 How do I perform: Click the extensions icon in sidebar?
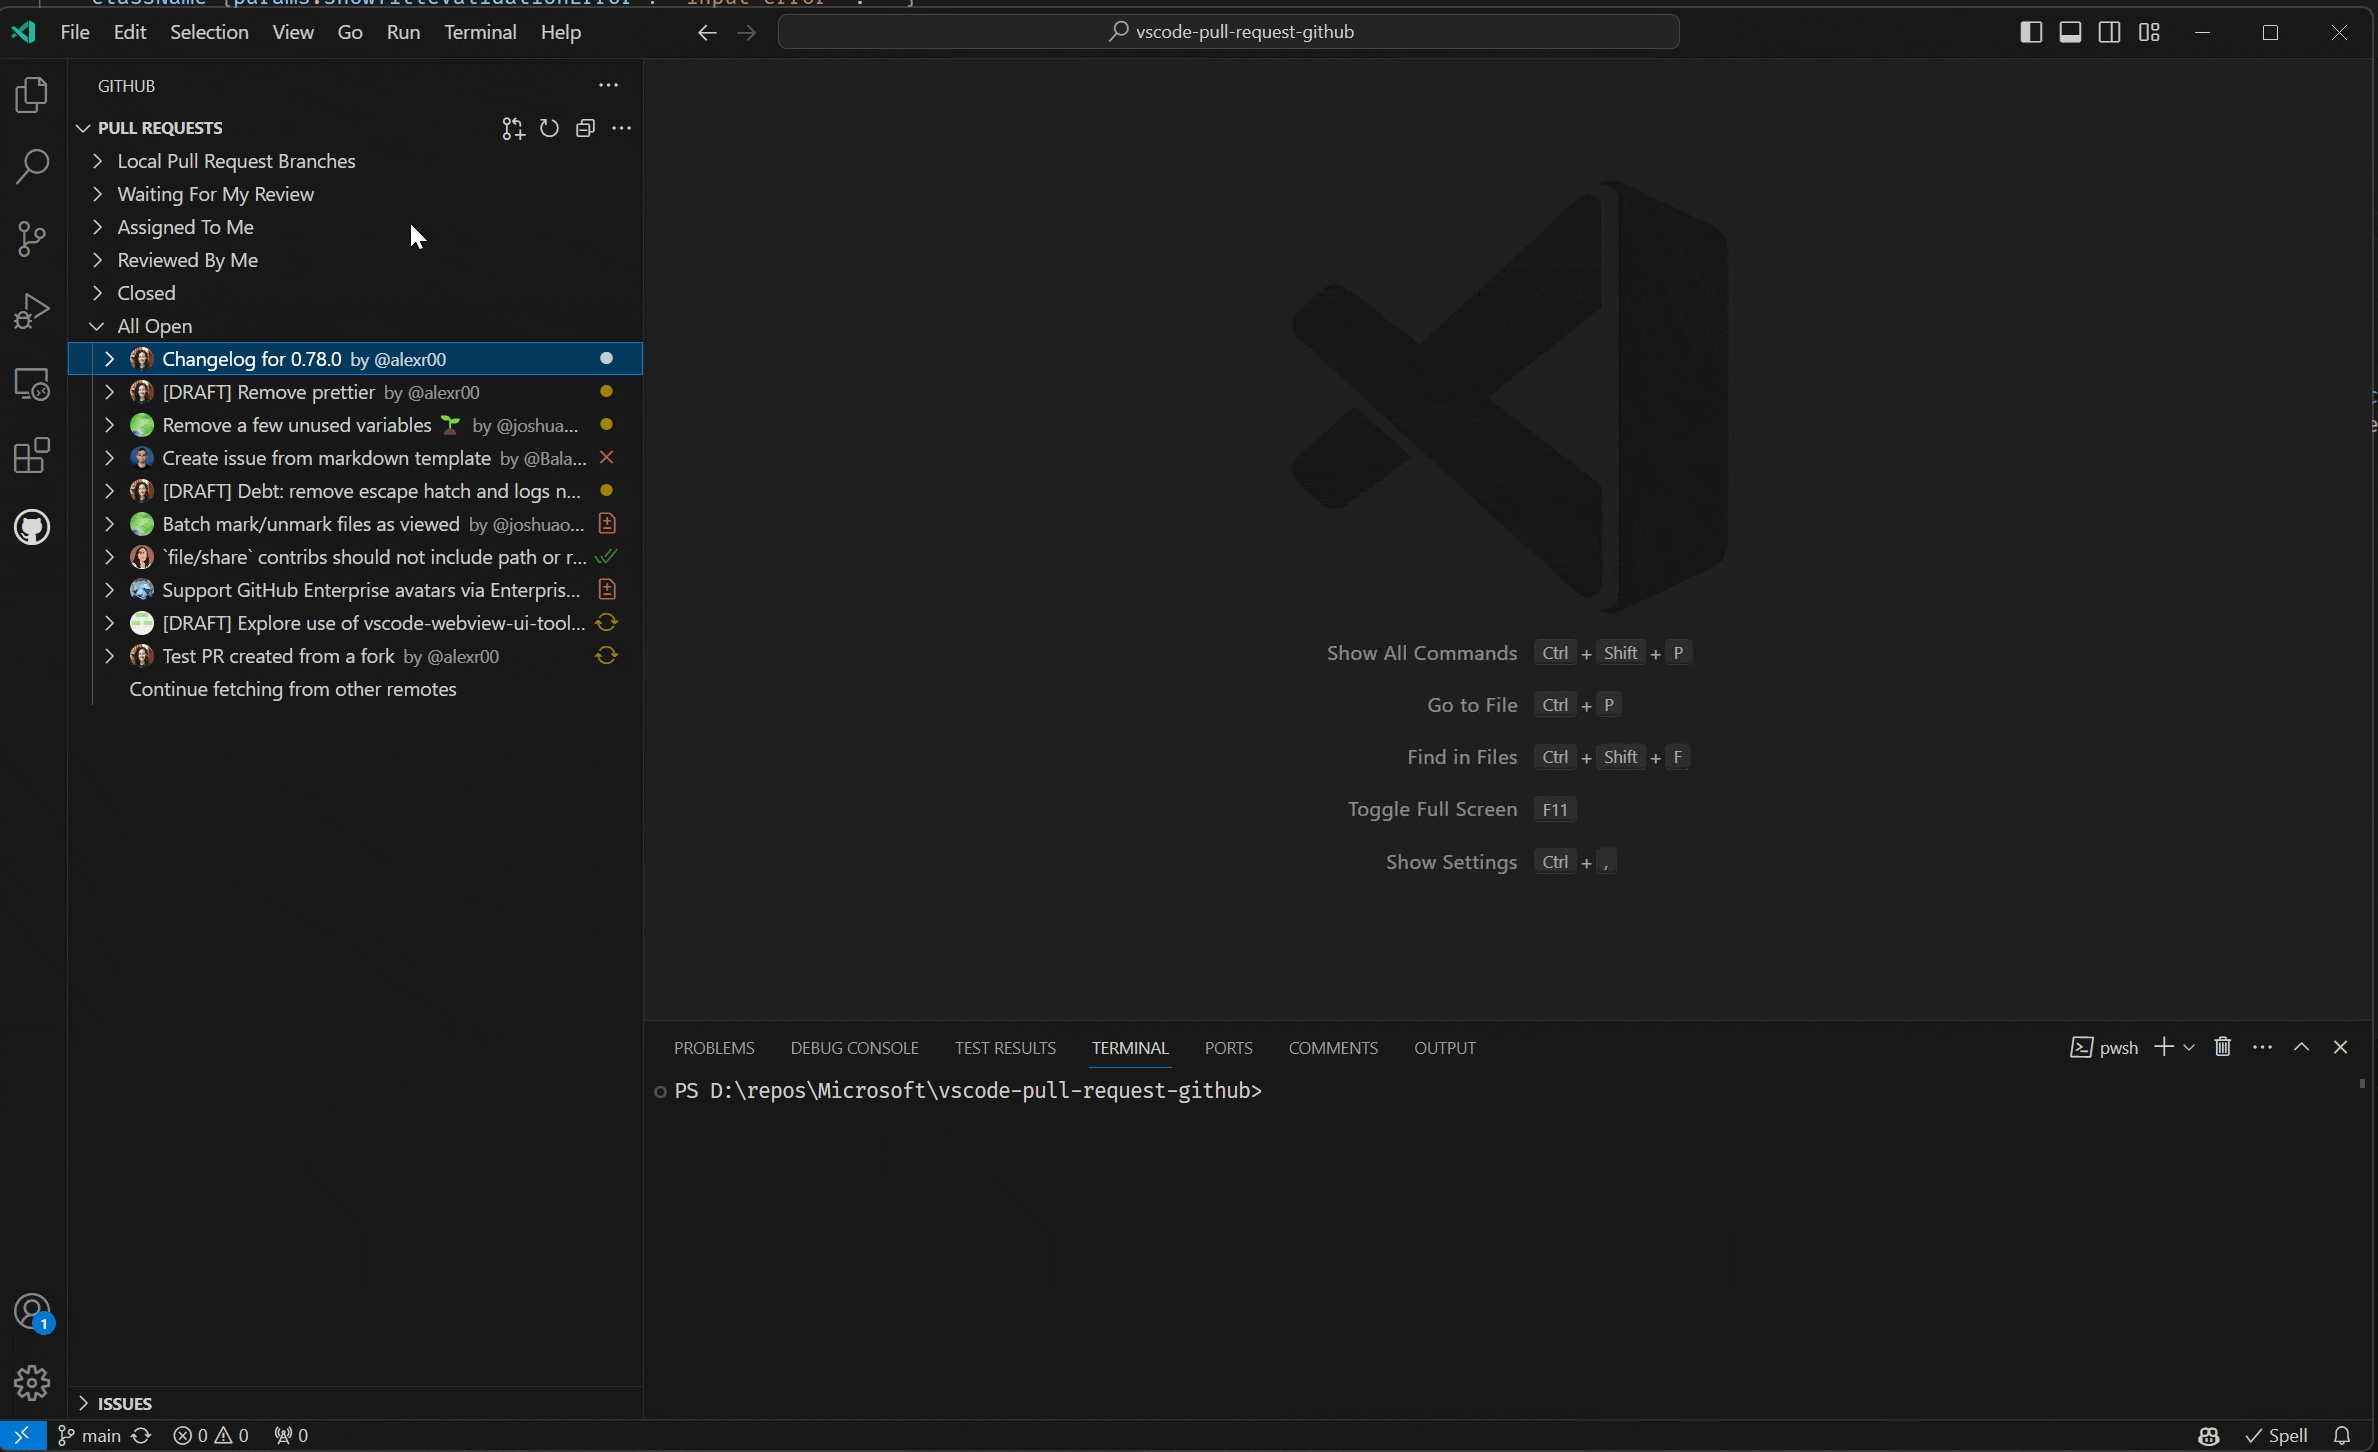point(34,453)
